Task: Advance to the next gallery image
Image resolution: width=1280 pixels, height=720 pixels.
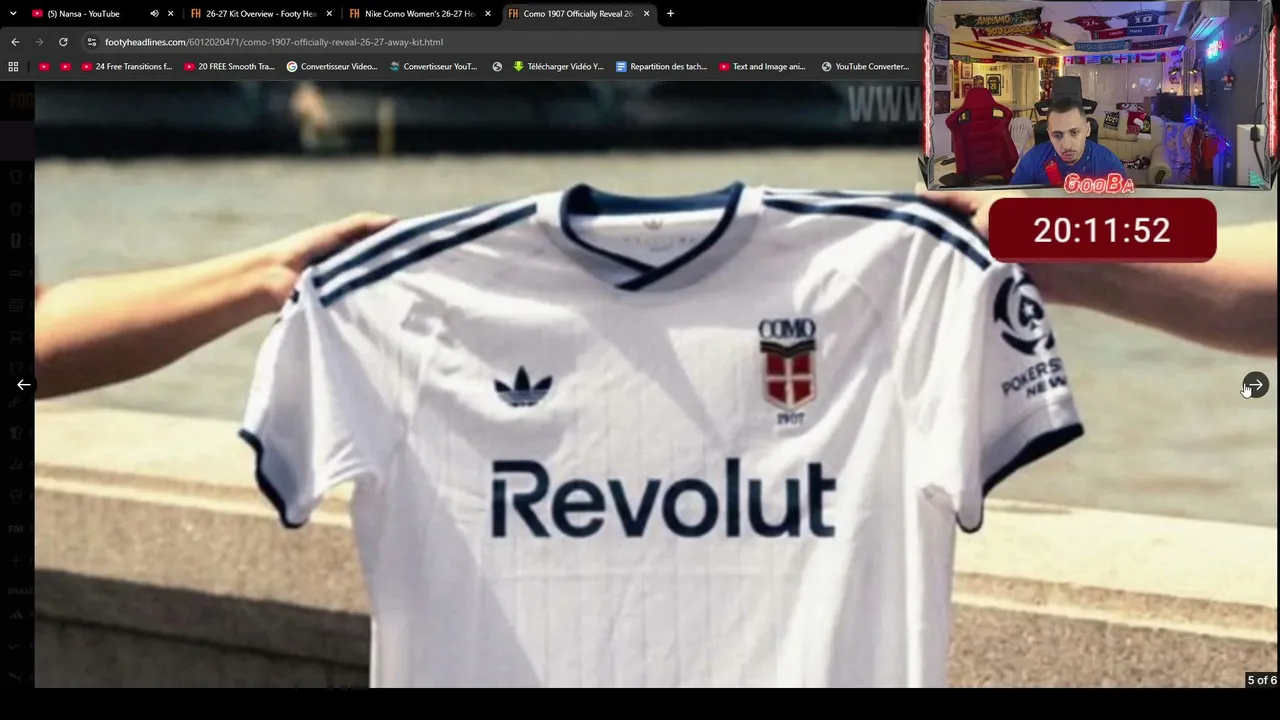Action: [1256, 385]
